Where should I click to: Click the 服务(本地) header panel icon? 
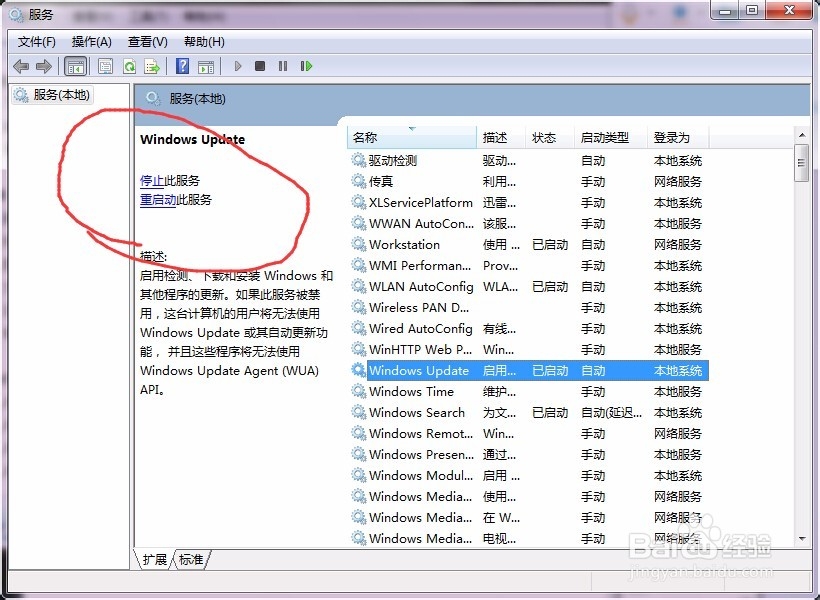click(x=153, y=98)
